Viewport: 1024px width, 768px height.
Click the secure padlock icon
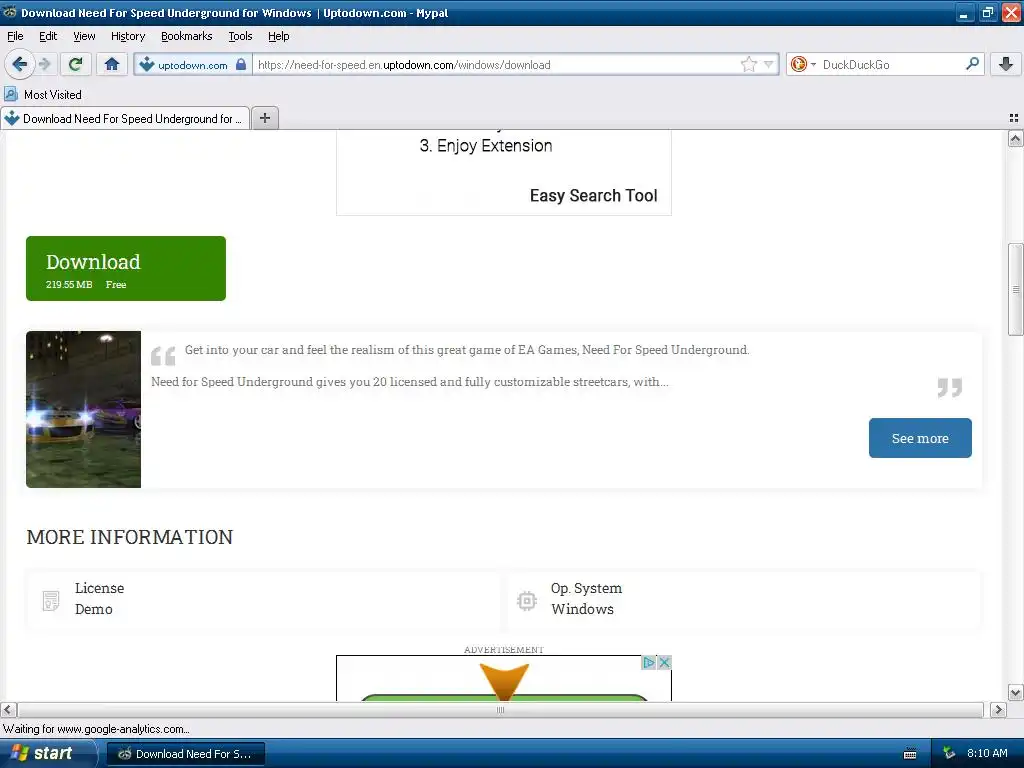tap(241, 64)
